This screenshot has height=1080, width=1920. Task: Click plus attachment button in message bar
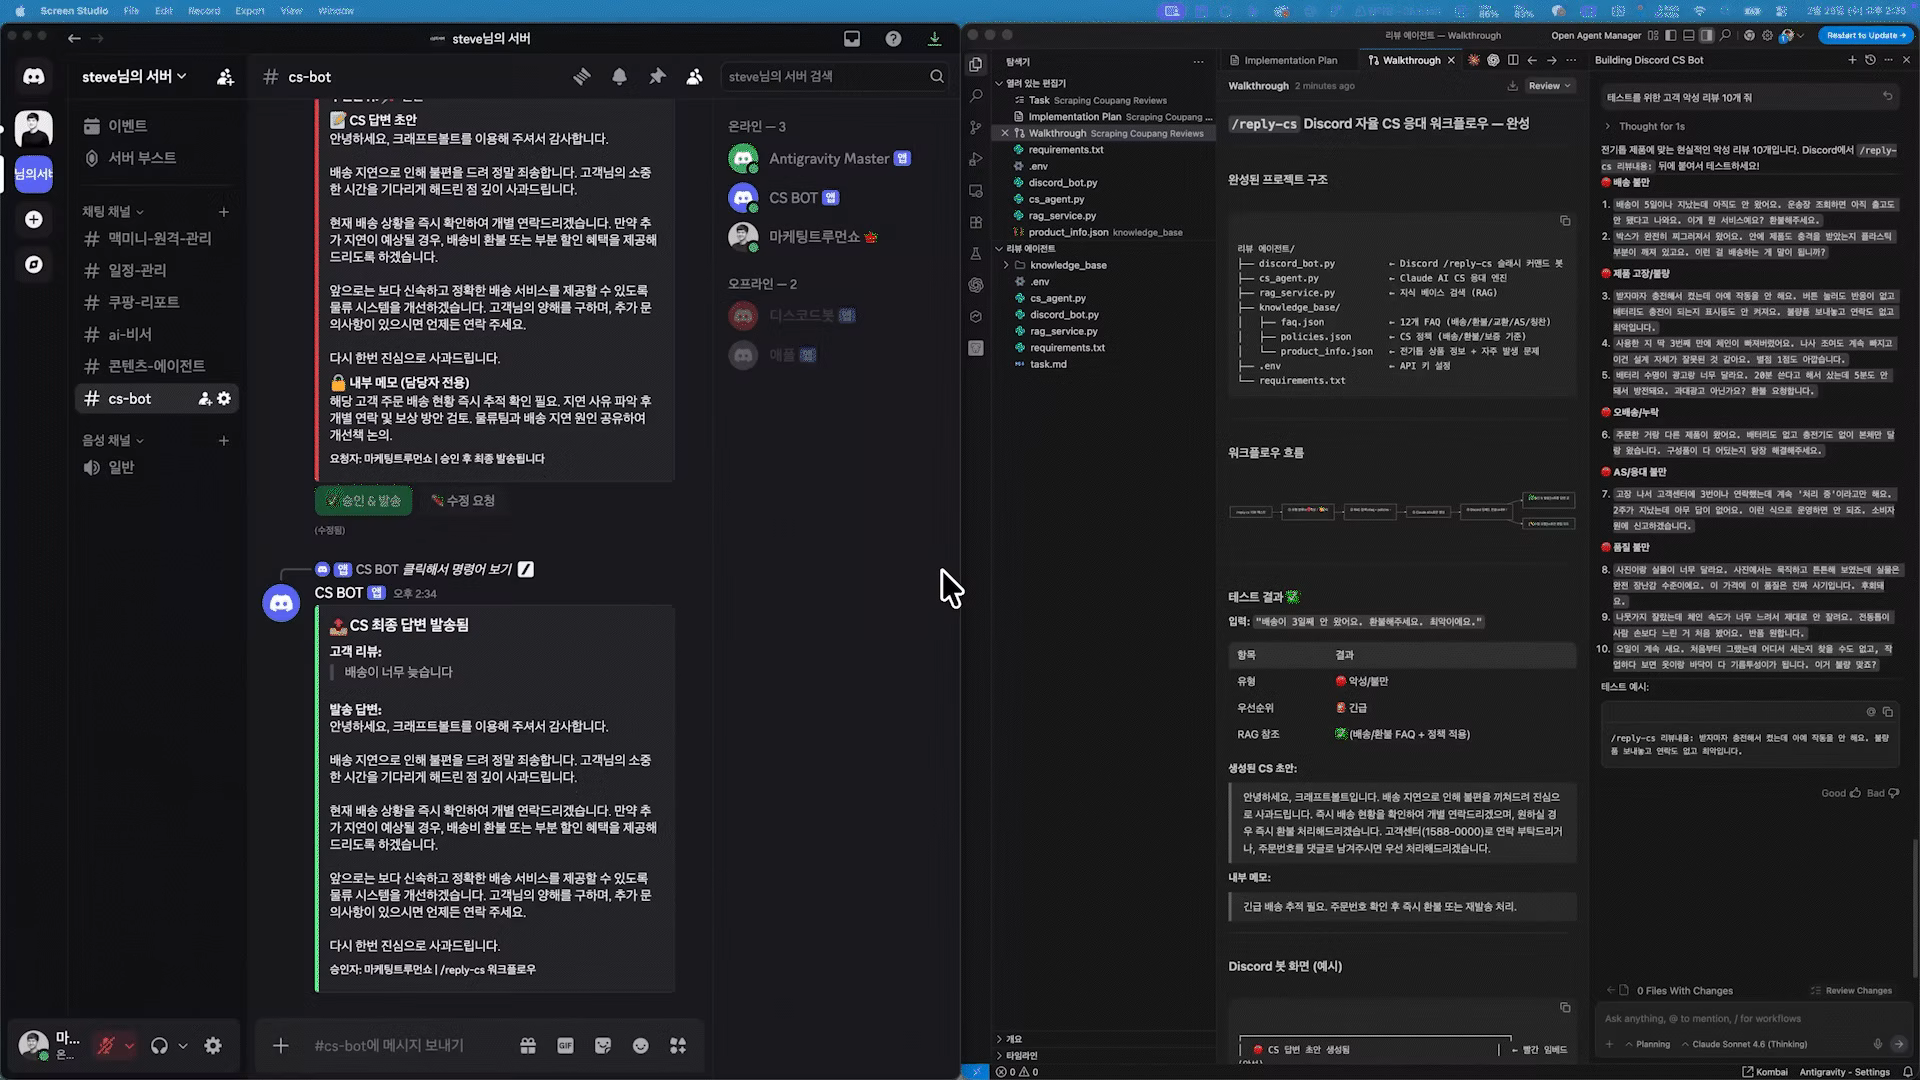coord(281,1046)
